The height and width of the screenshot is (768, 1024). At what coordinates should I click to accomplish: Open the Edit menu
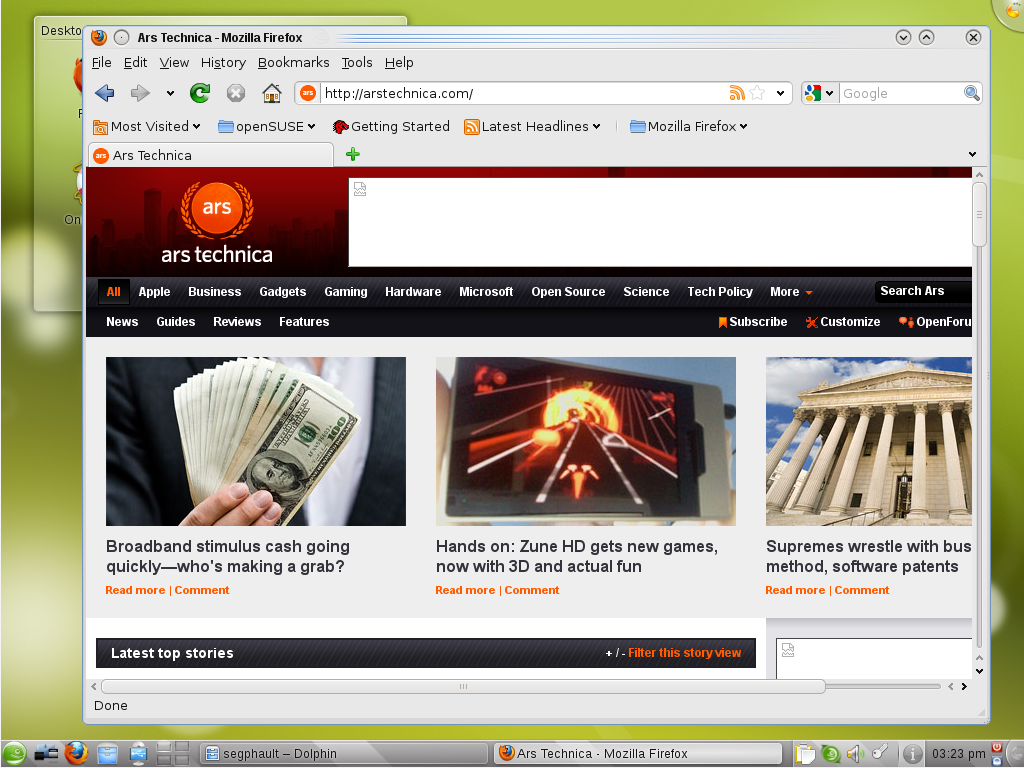tap(135, 63)
